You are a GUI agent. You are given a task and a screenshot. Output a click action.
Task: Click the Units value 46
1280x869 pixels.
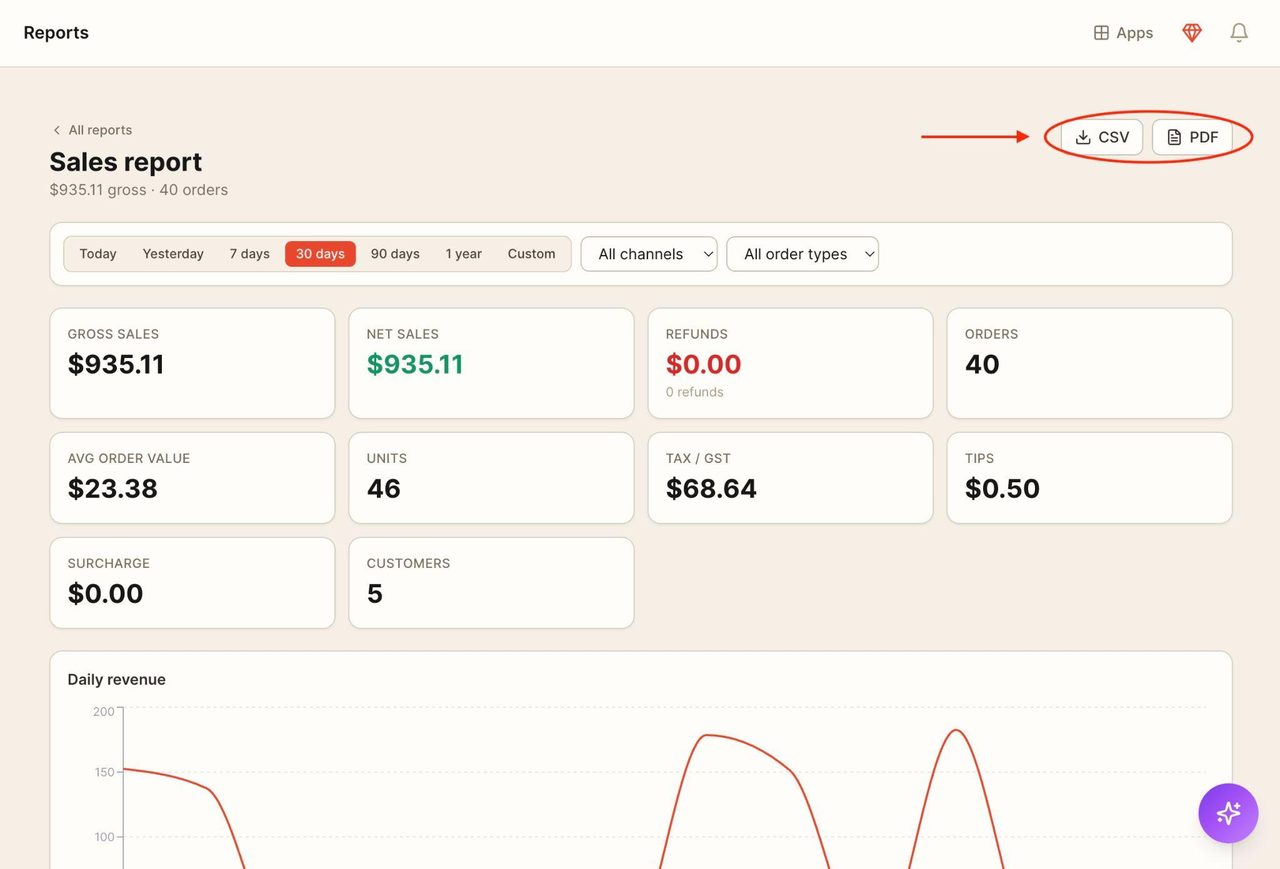pos(384,488)
